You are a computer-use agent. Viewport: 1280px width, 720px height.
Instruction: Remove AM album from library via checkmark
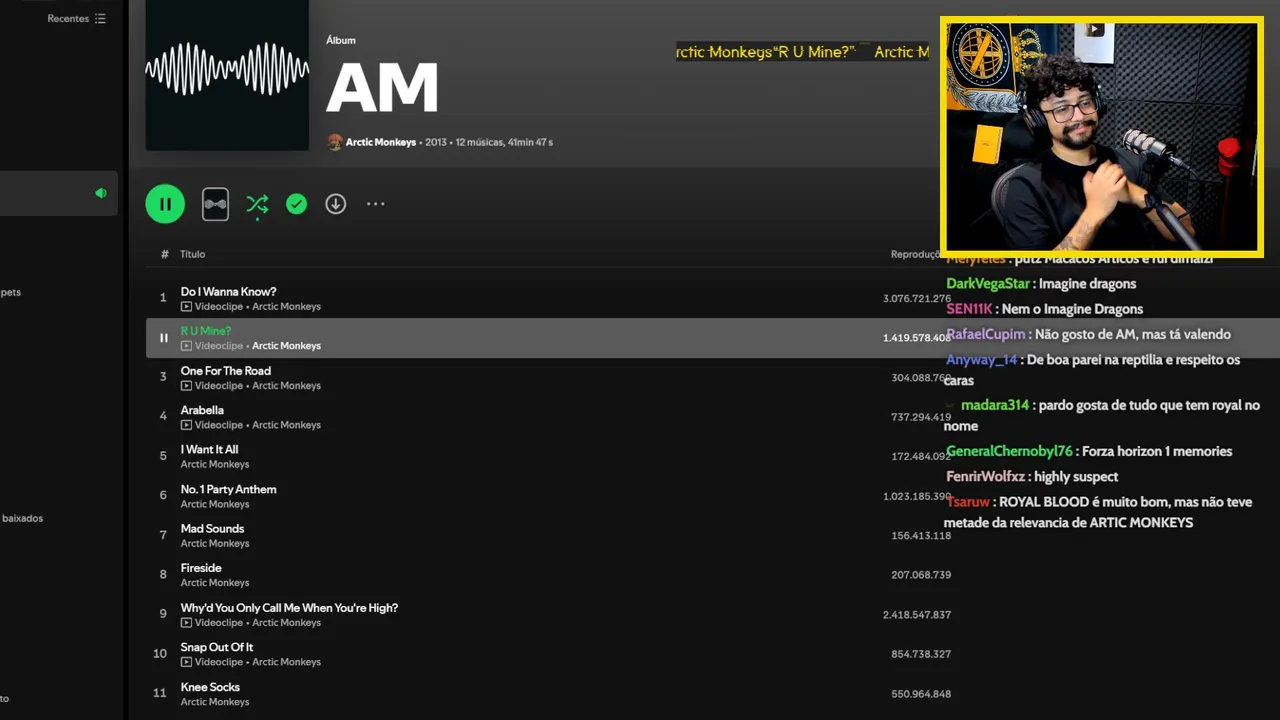pos(296,204)
